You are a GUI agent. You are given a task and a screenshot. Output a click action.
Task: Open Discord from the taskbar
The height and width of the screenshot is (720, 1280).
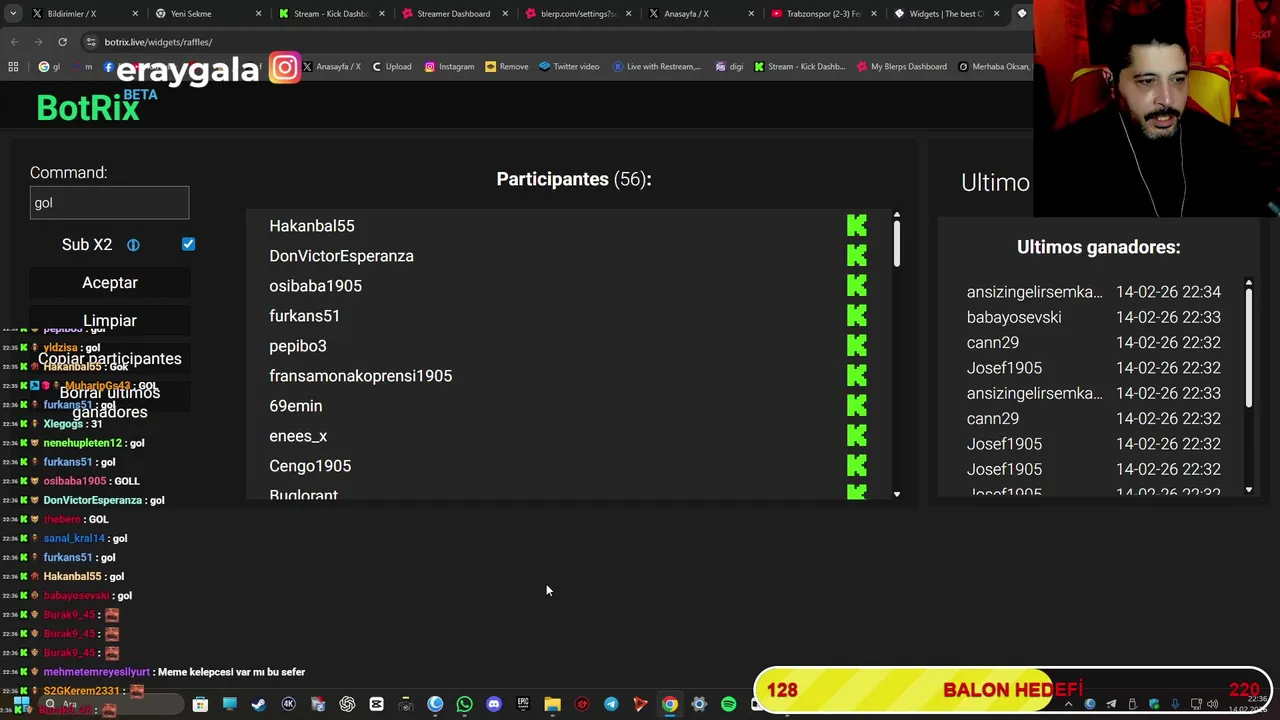(x=493, y=704)
